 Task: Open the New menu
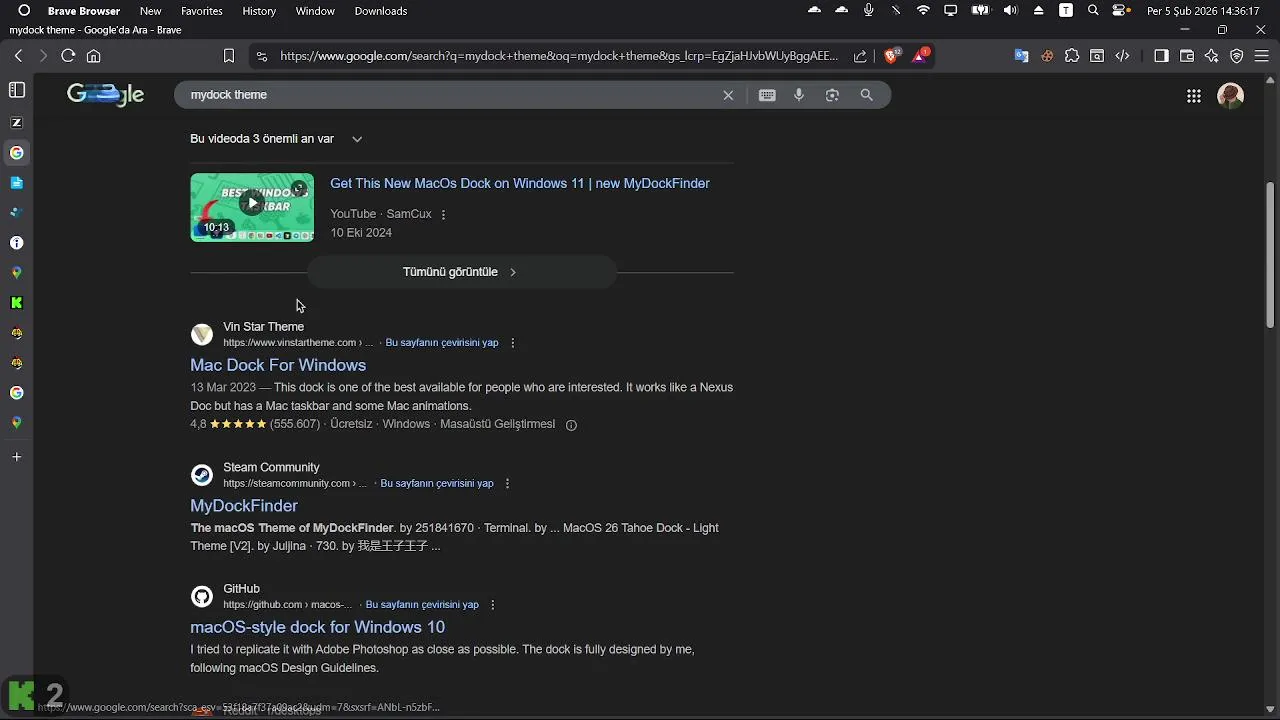pyautogui.click(x=150, y=11)
